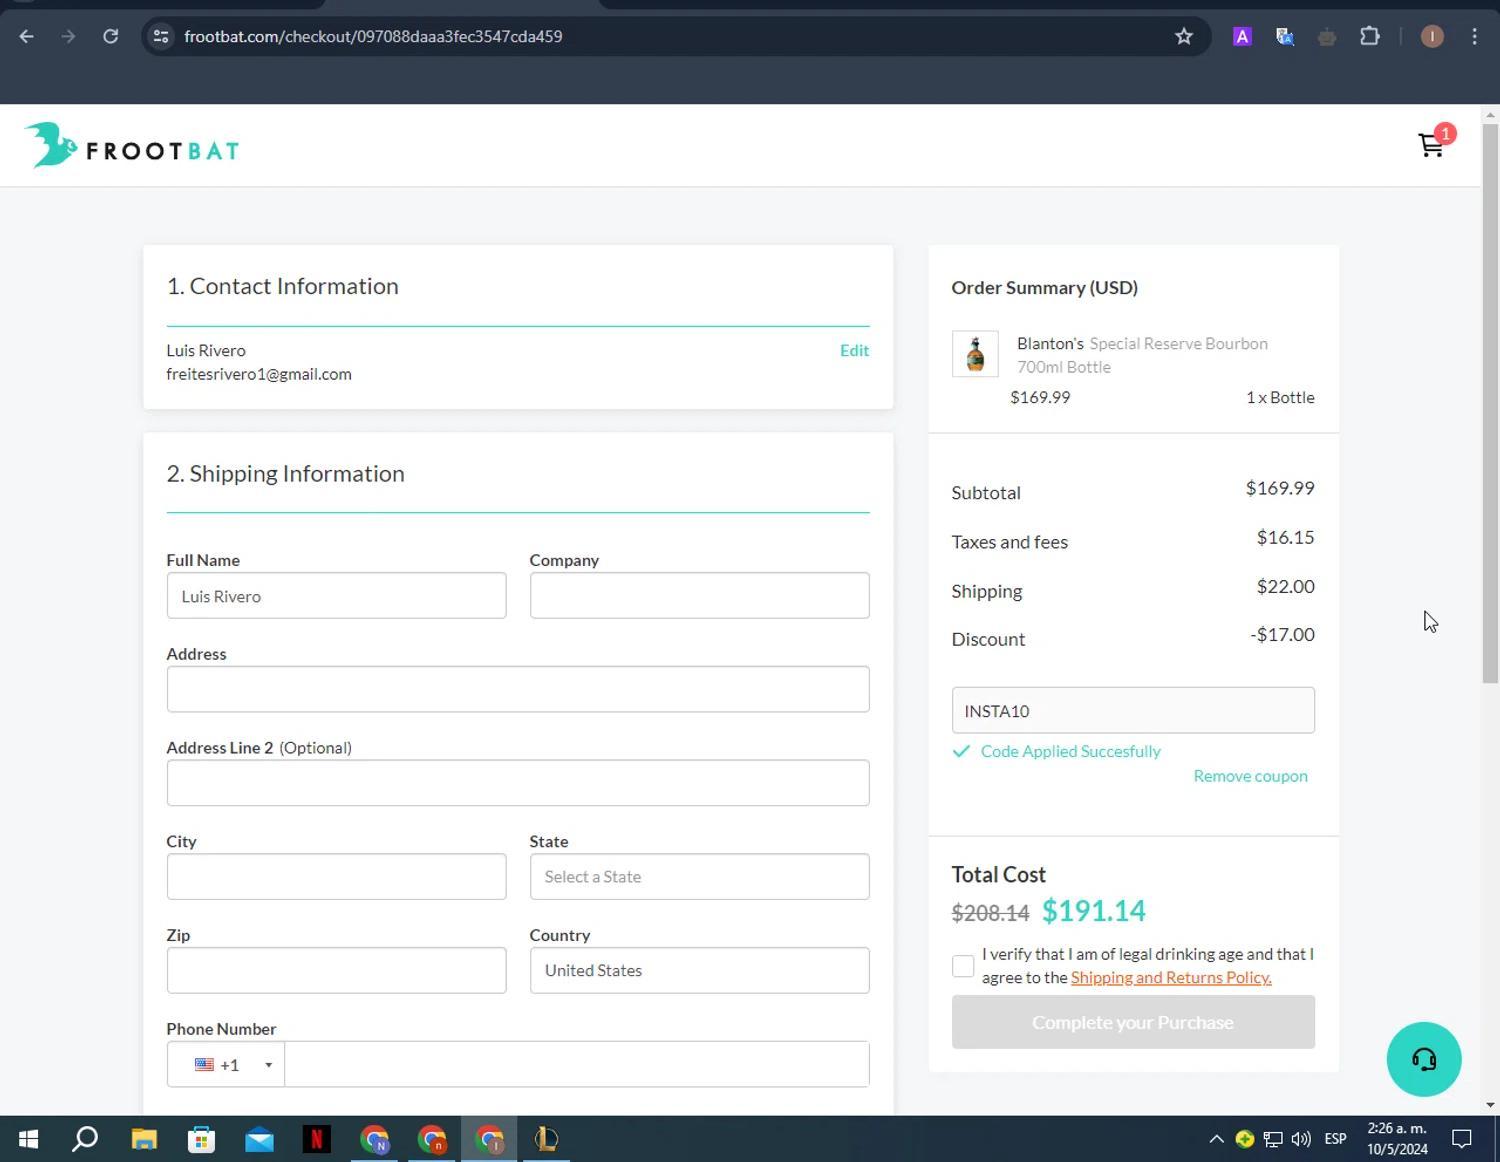1500x1162 pixels.
Task: Click the coupon code field with INSTA10
Action: pyautogui.click(x=1133, y=711)
